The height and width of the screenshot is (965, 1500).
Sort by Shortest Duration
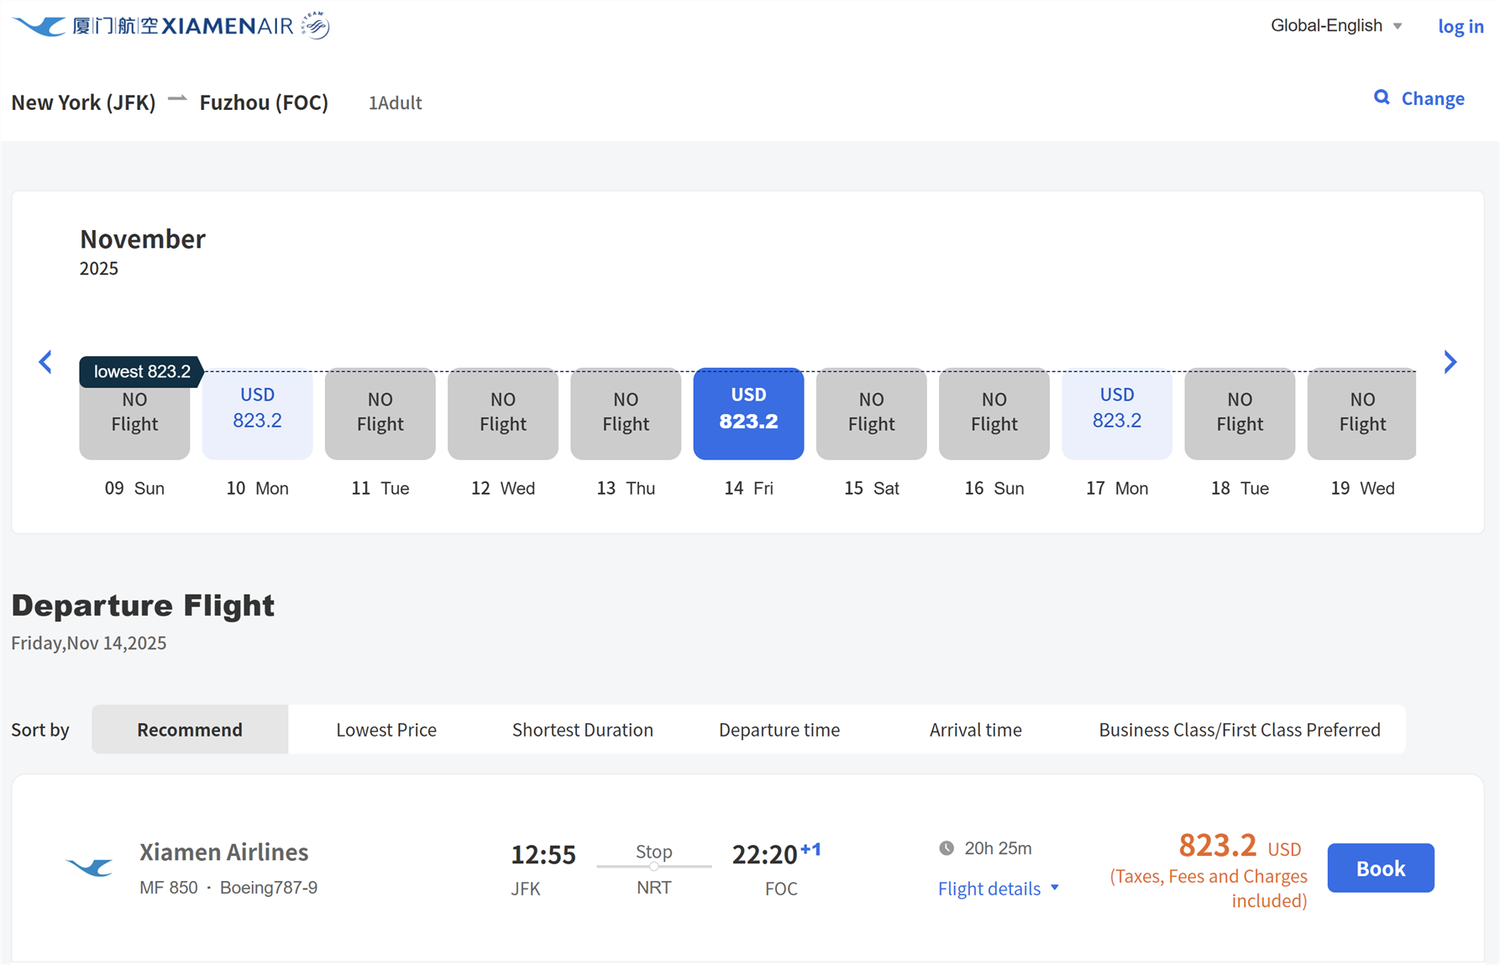[x=582, y=730]
